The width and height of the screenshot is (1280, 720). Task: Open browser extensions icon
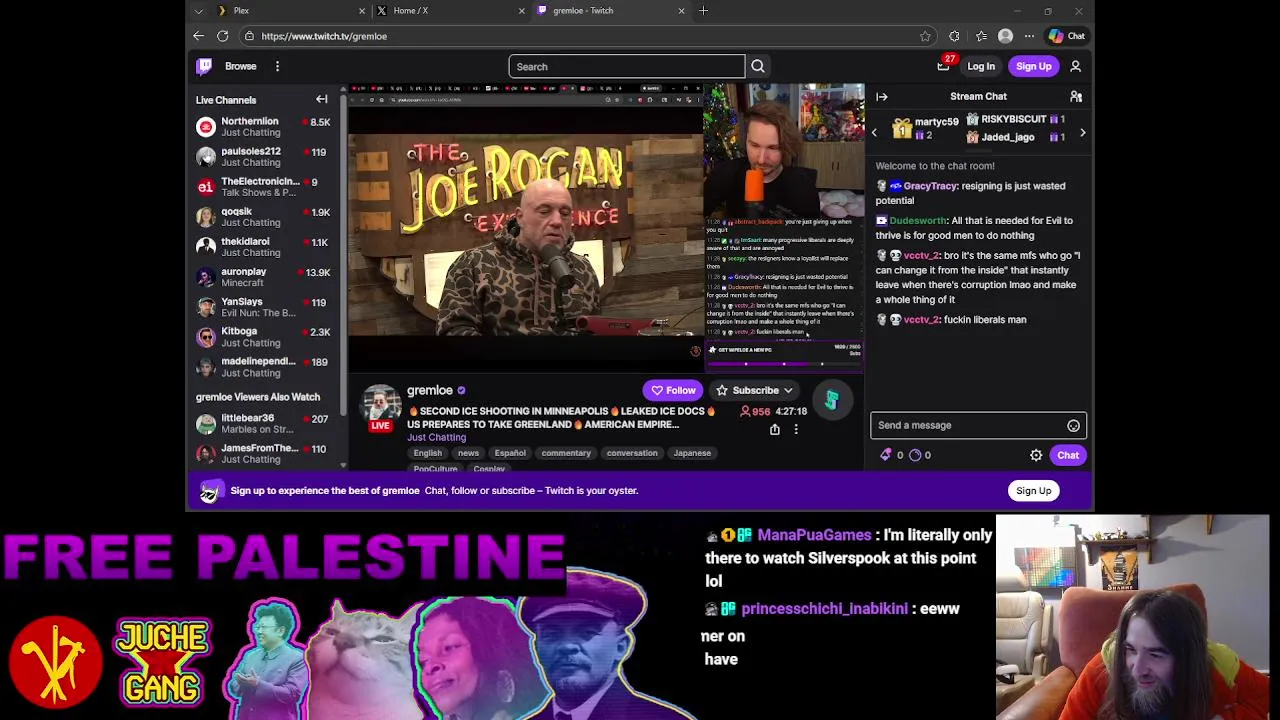pyautogui.click(x=954, y=36)
